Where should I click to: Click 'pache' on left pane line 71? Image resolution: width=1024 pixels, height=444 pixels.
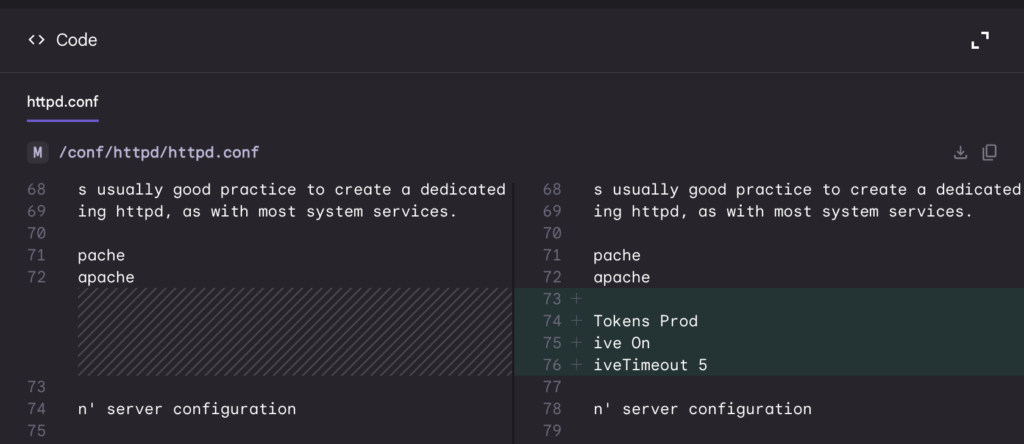101,255
